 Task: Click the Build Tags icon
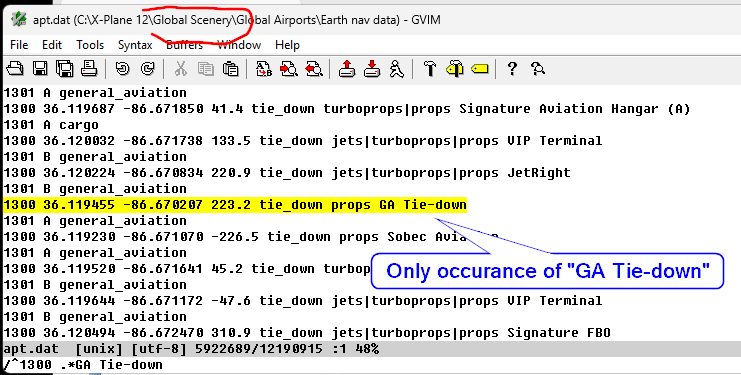click(455, 69)
